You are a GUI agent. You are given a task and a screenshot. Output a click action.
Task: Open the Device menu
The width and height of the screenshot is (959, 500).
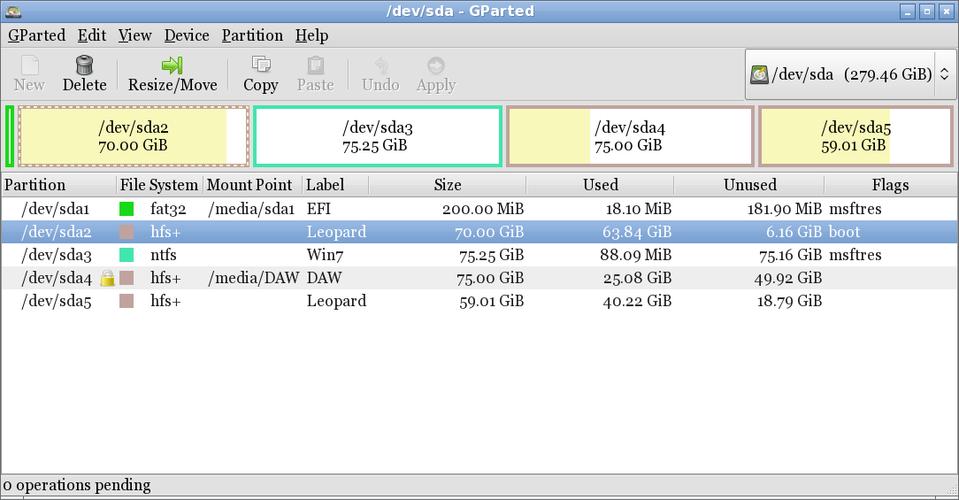click(186, 35)
